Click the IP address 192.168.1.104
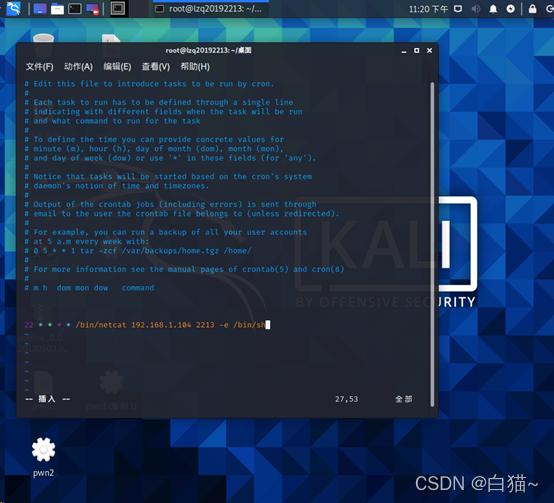 point(161,325)
